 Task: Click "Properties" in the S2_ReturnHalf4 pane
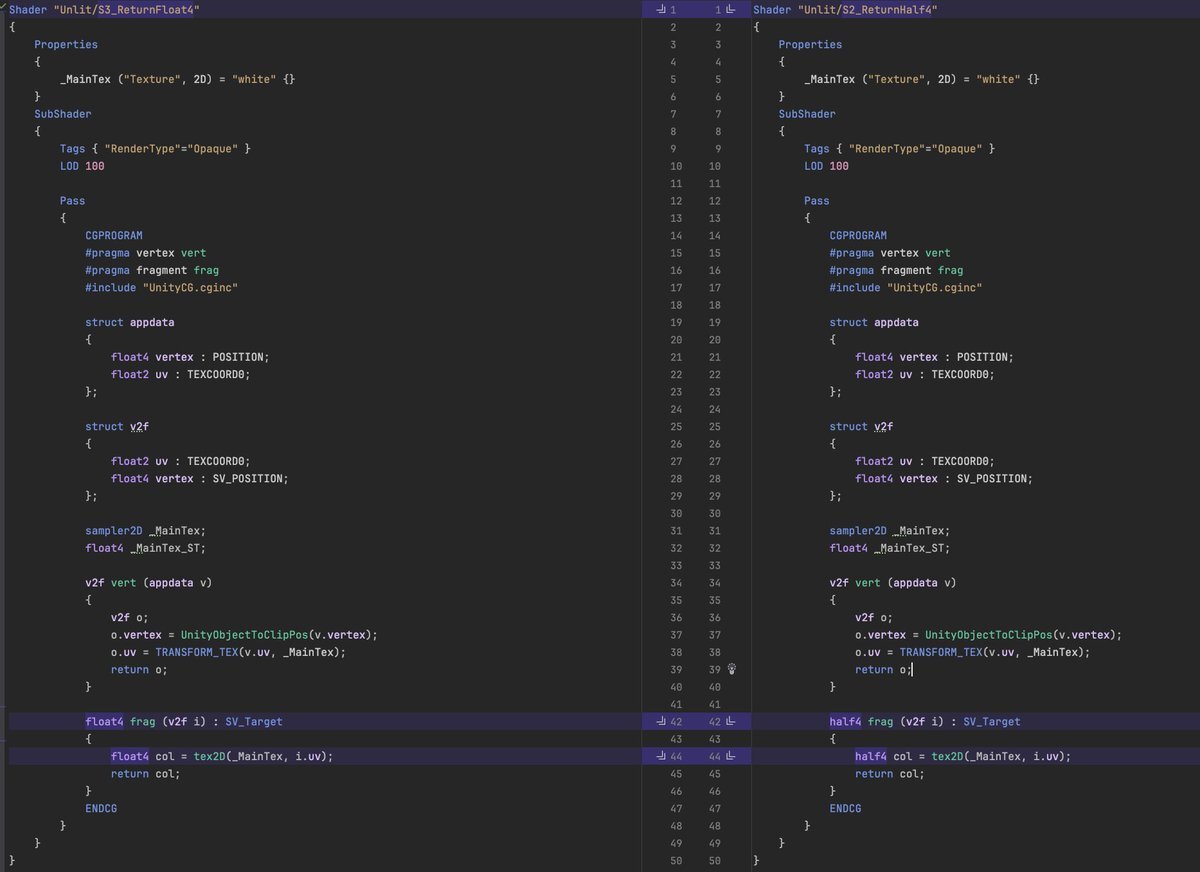(x=810, y=44)
